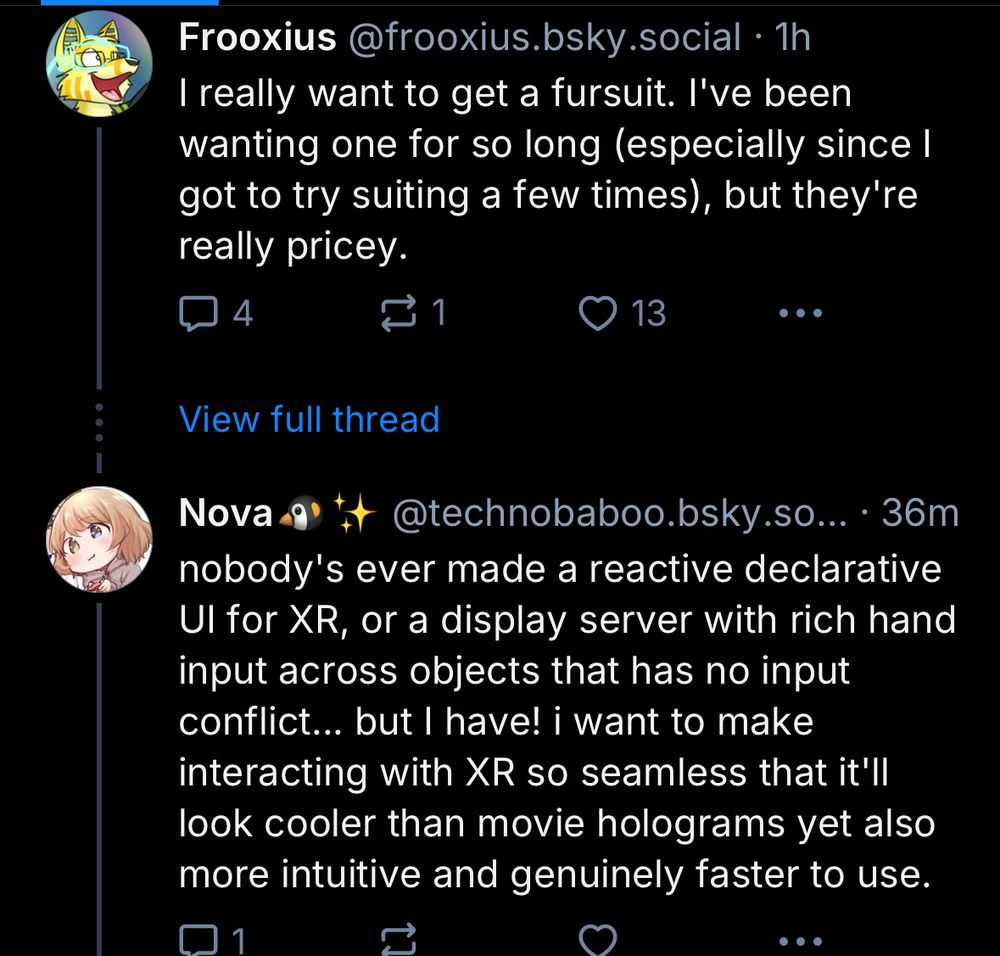The width and height of the screenshot is (1000, 956).
Task: Open Frooxius's profile avatar
Action: click(98, 65)
